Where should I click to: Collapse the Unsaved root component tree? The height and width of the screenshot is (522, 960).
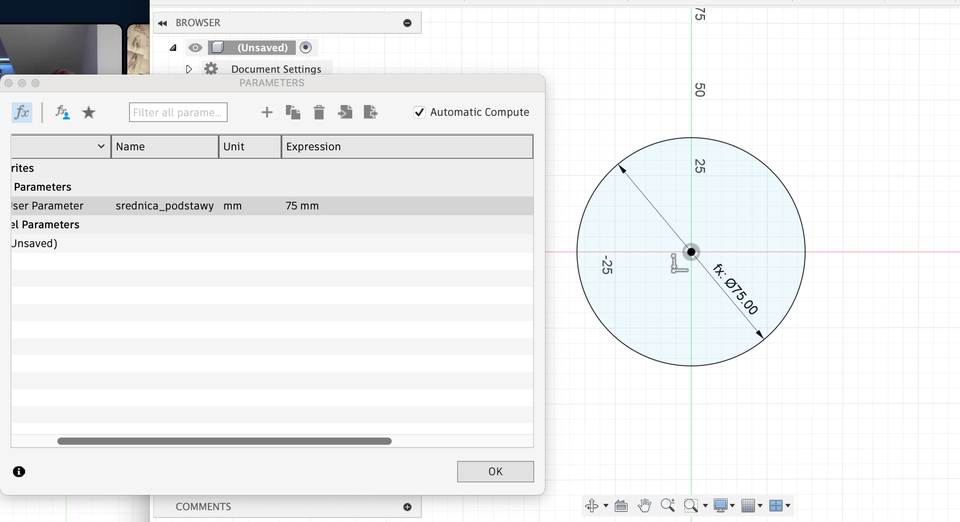[173, 48]
